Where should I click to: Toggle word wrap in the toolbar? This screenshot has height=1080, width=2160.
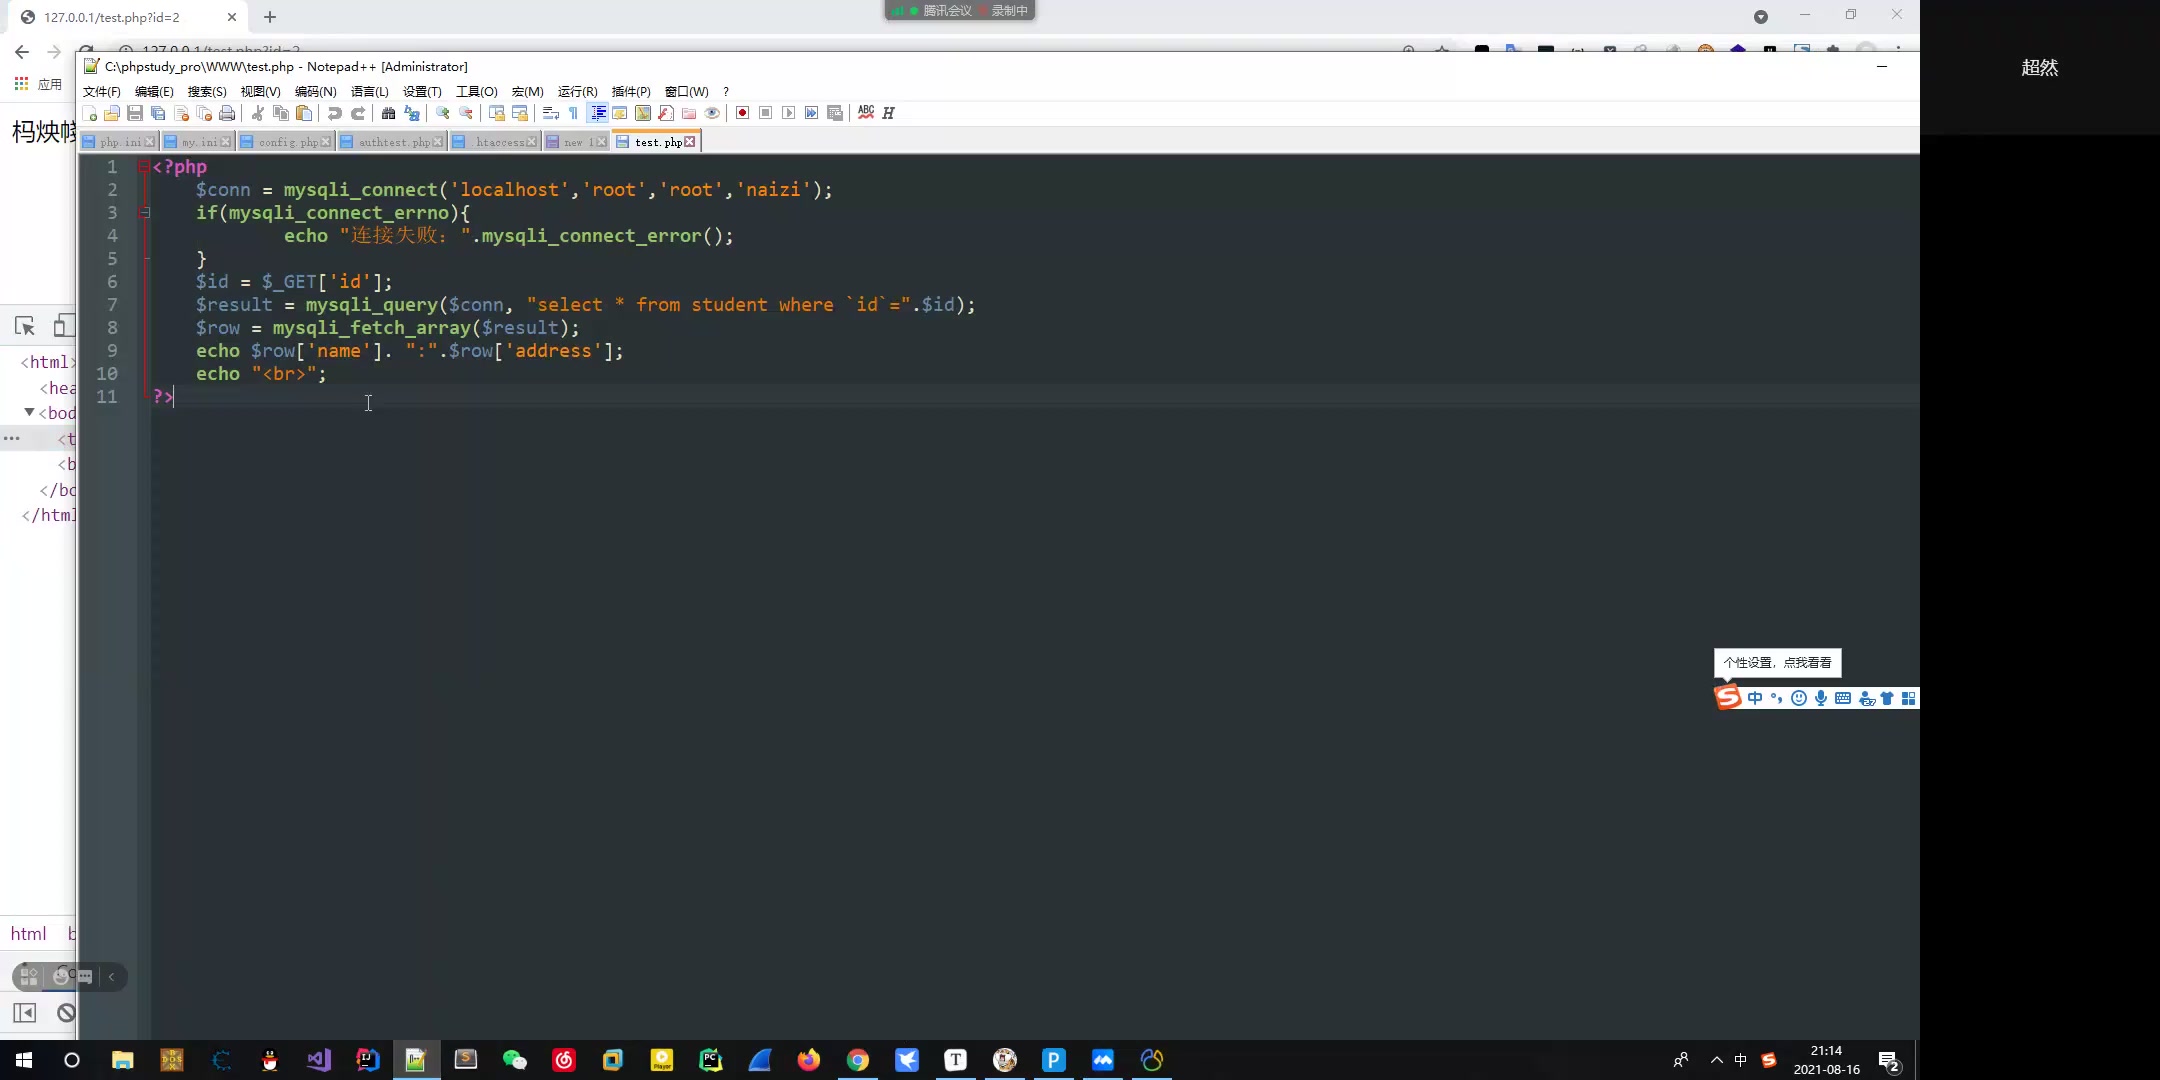550,113
